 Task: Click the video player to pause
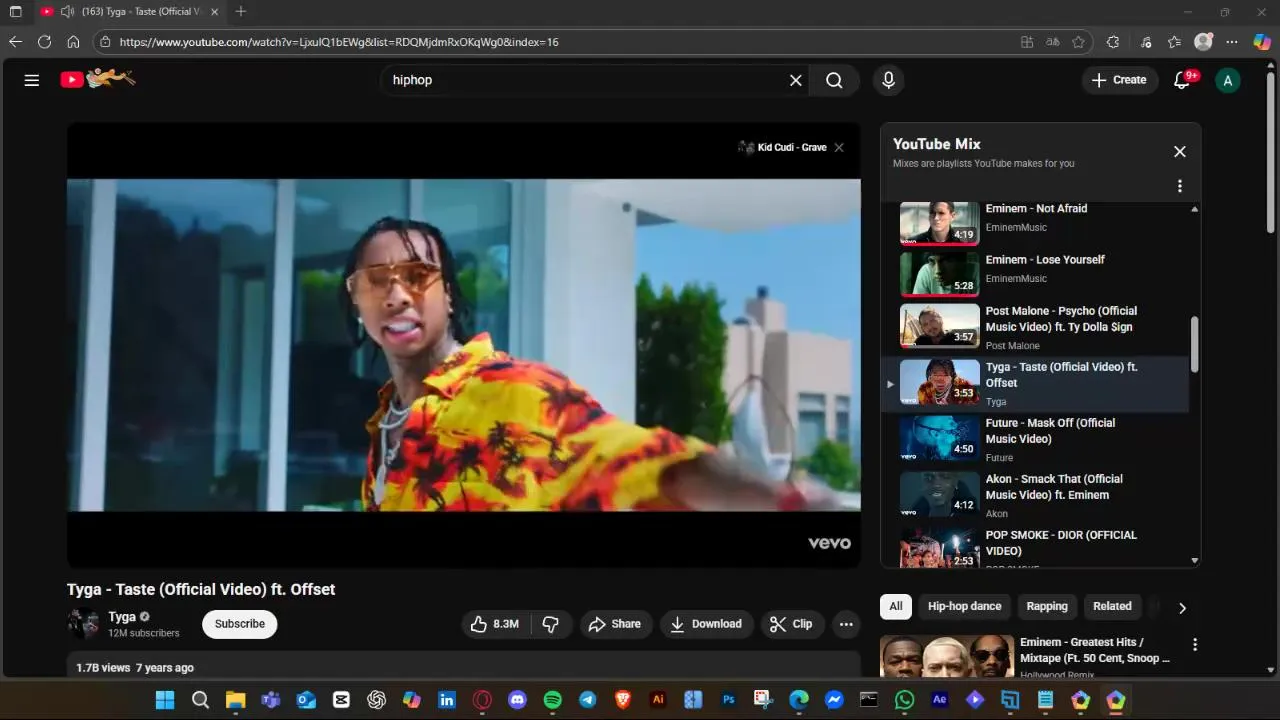coord(463,345)
